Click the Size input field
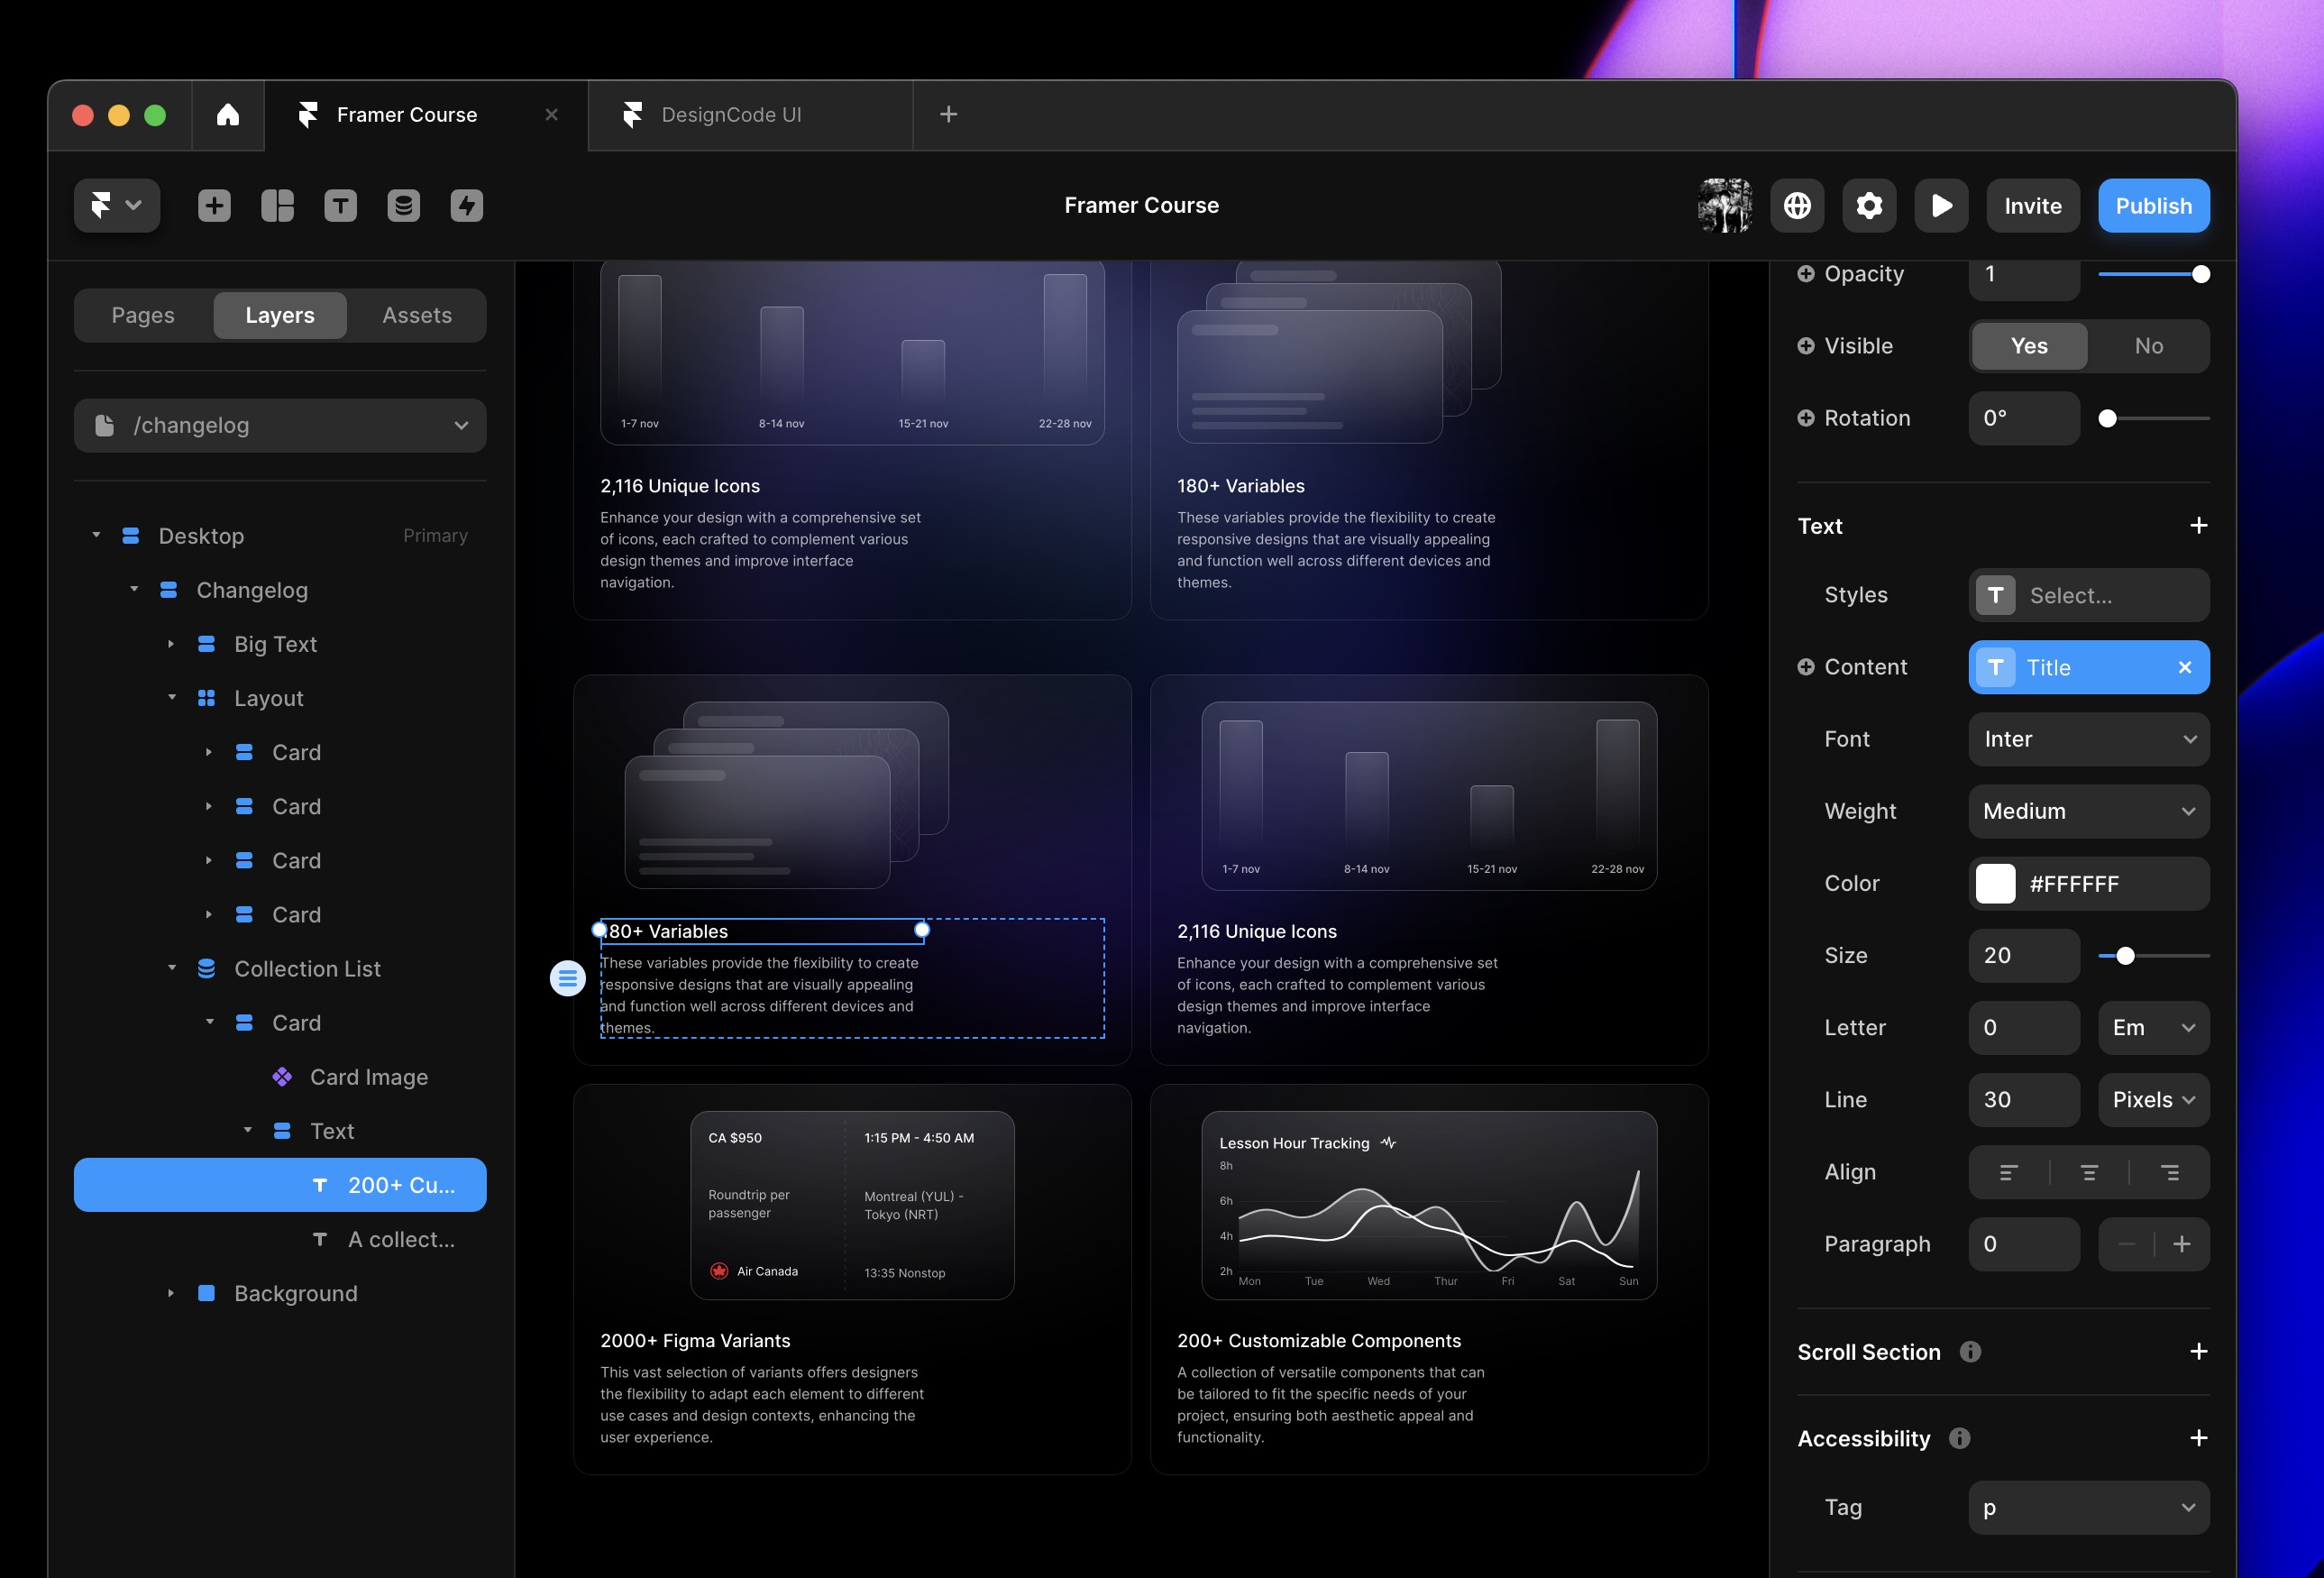2324x1578 pixels. (x=2022, y=955)
